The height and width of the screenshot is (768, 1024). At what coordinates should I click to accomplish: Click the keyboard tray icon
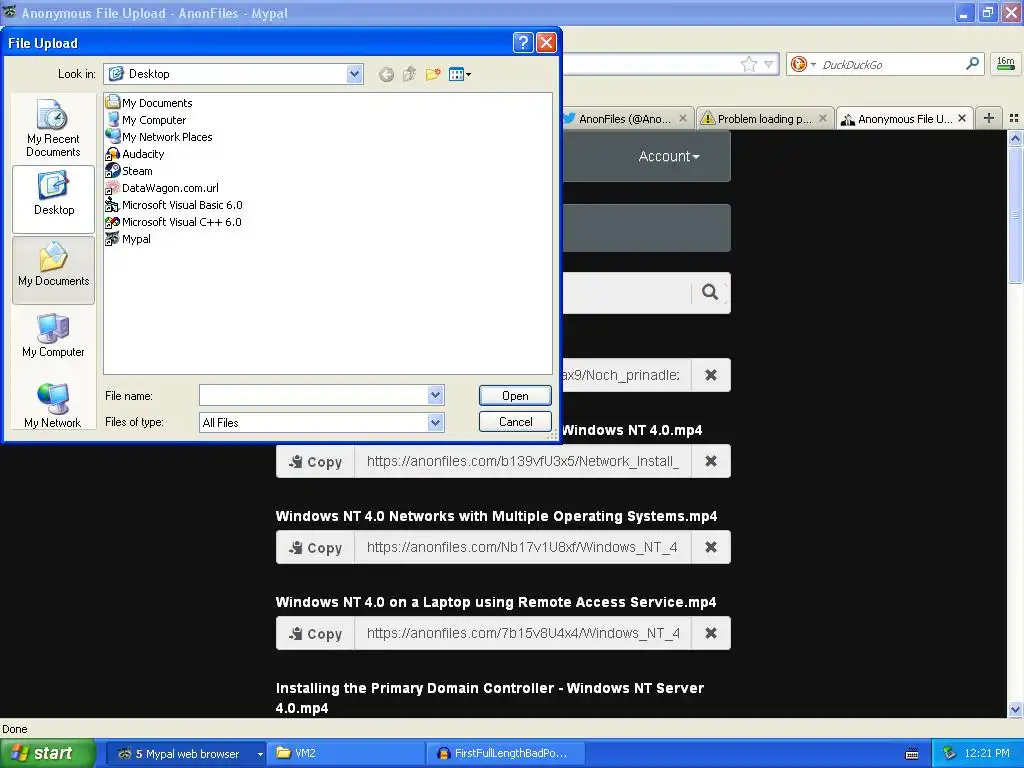[912, 754]
